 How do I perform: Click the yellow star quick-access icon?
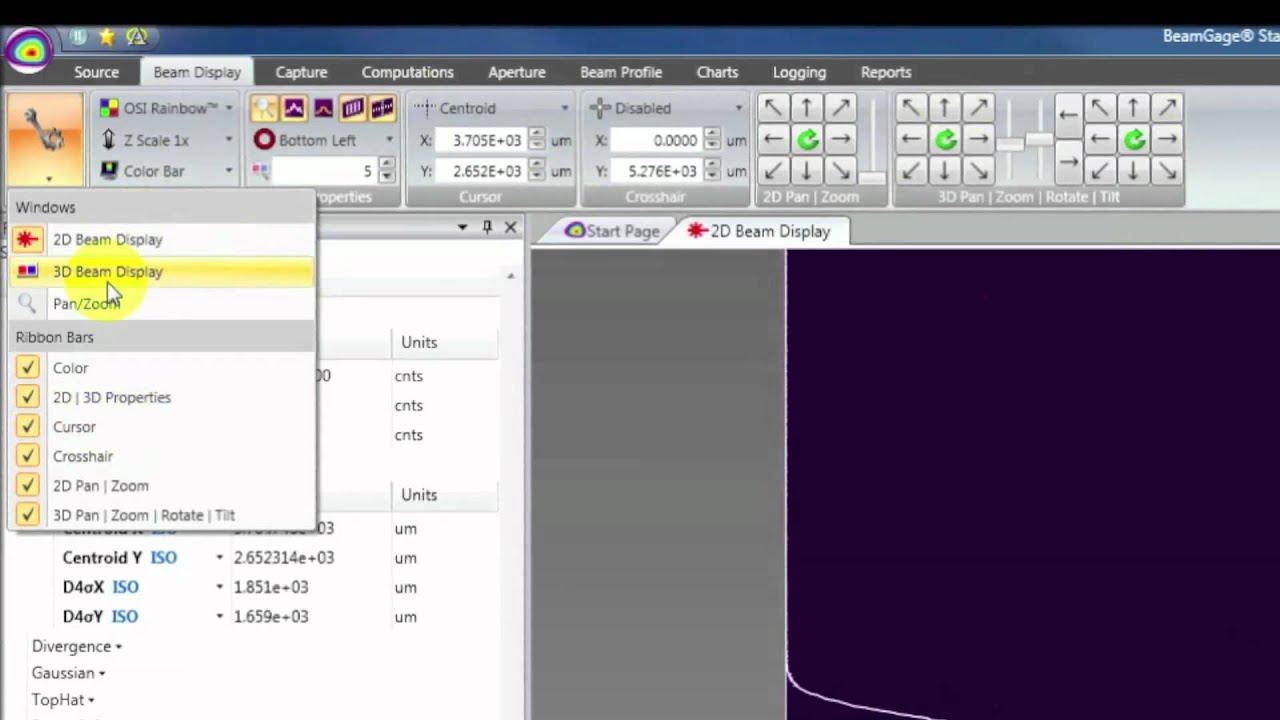[106, 37]
